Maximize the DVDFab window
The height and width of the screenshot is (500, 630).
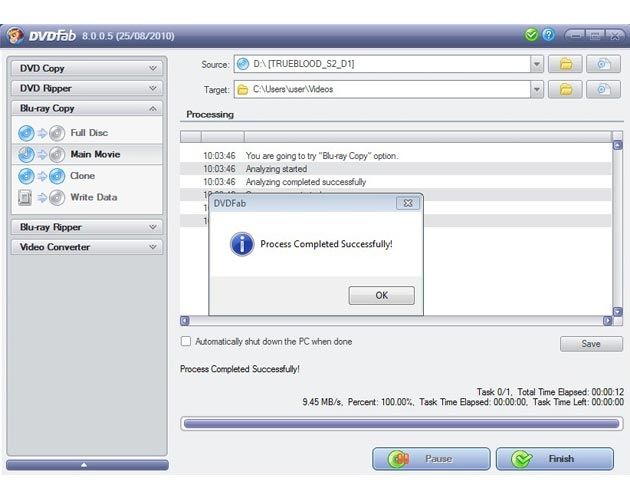pos(595,35)
